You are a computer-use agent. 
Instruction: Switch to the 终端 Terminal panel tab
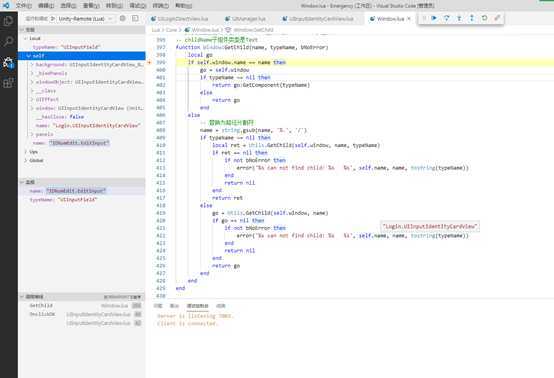point(221,306)
